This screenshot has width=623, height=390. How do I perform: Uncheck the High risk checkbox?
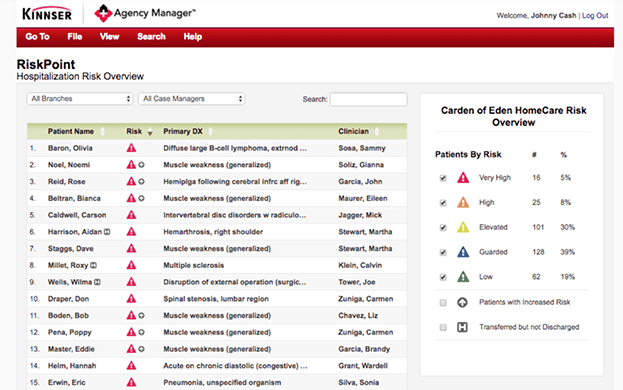(443, 203)
